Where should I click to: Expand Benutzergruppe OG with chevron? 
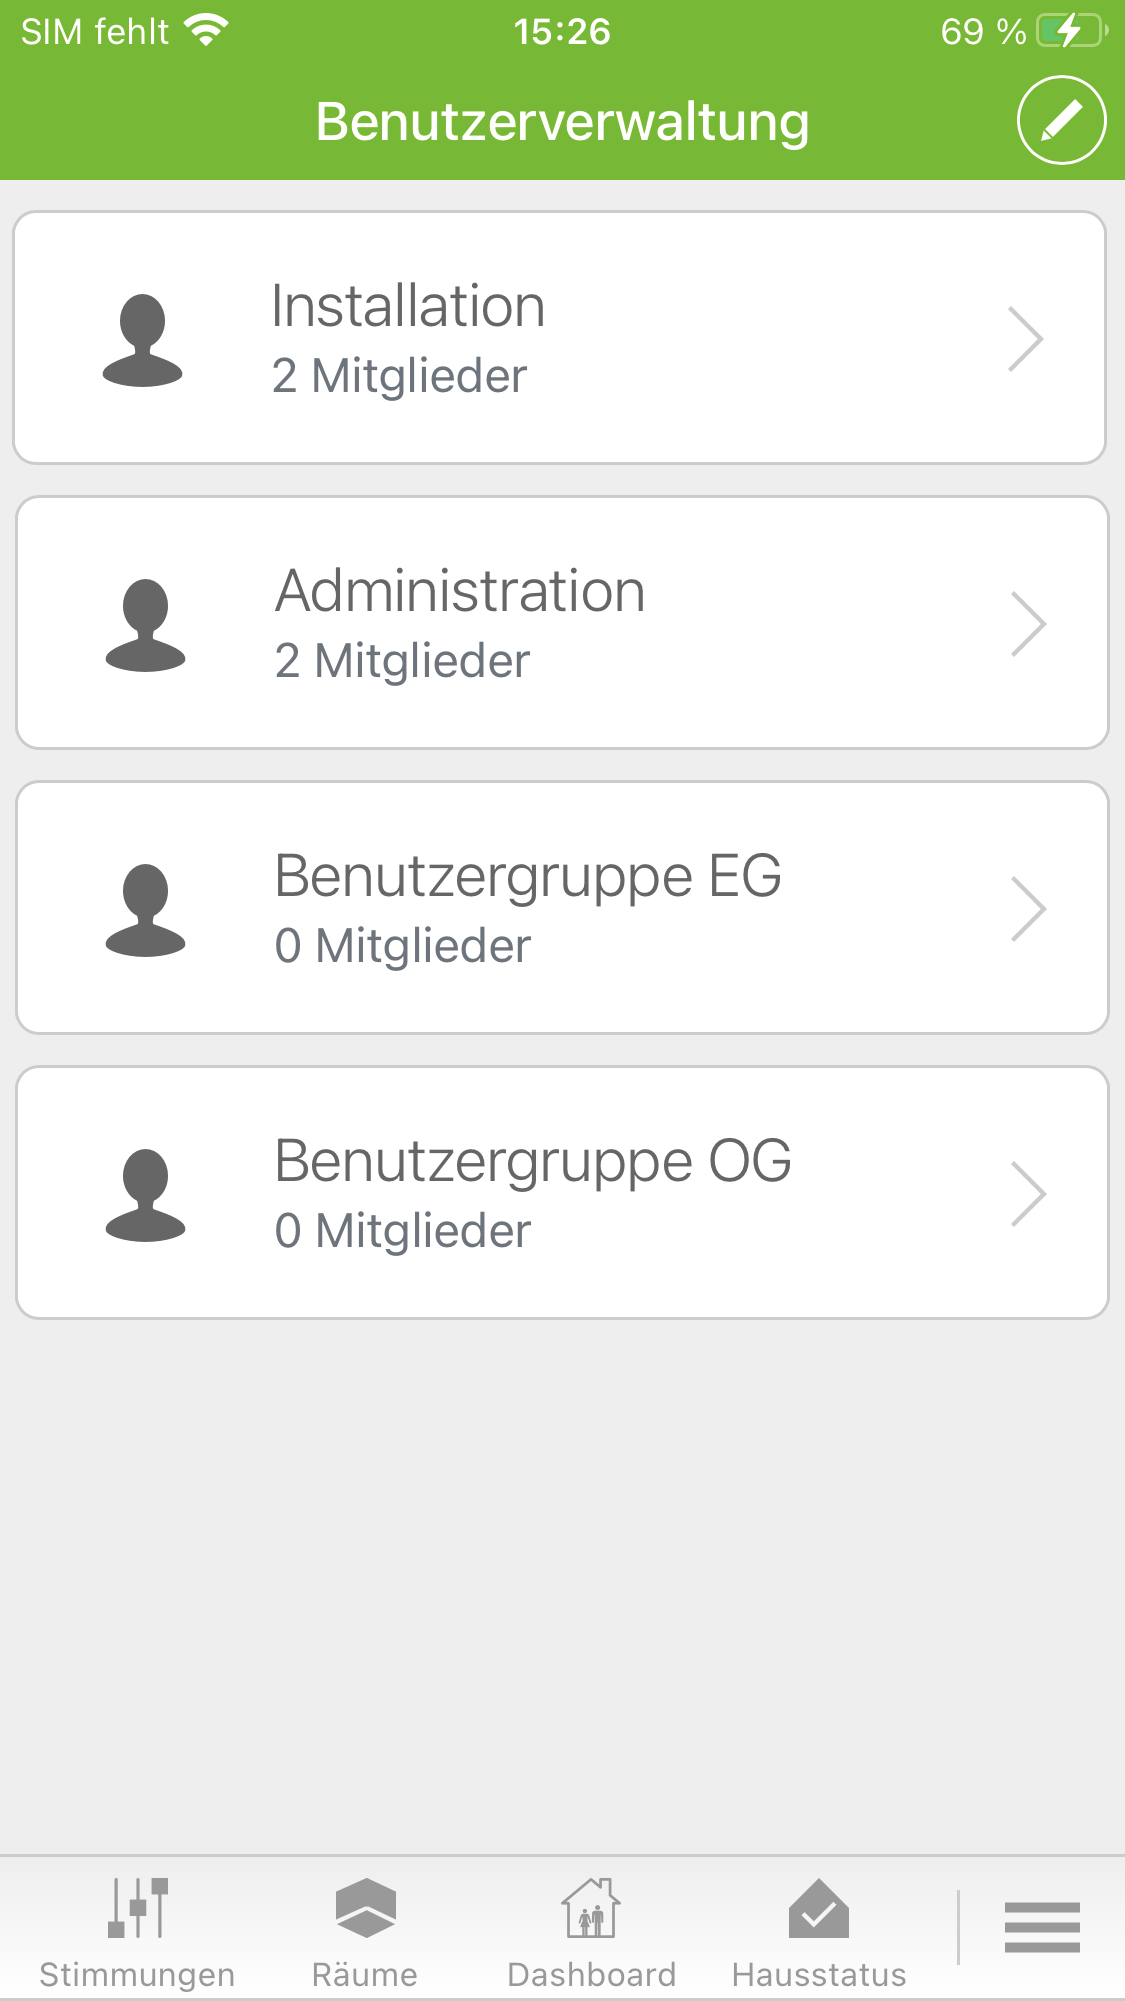click(x=1028, y=1194)
